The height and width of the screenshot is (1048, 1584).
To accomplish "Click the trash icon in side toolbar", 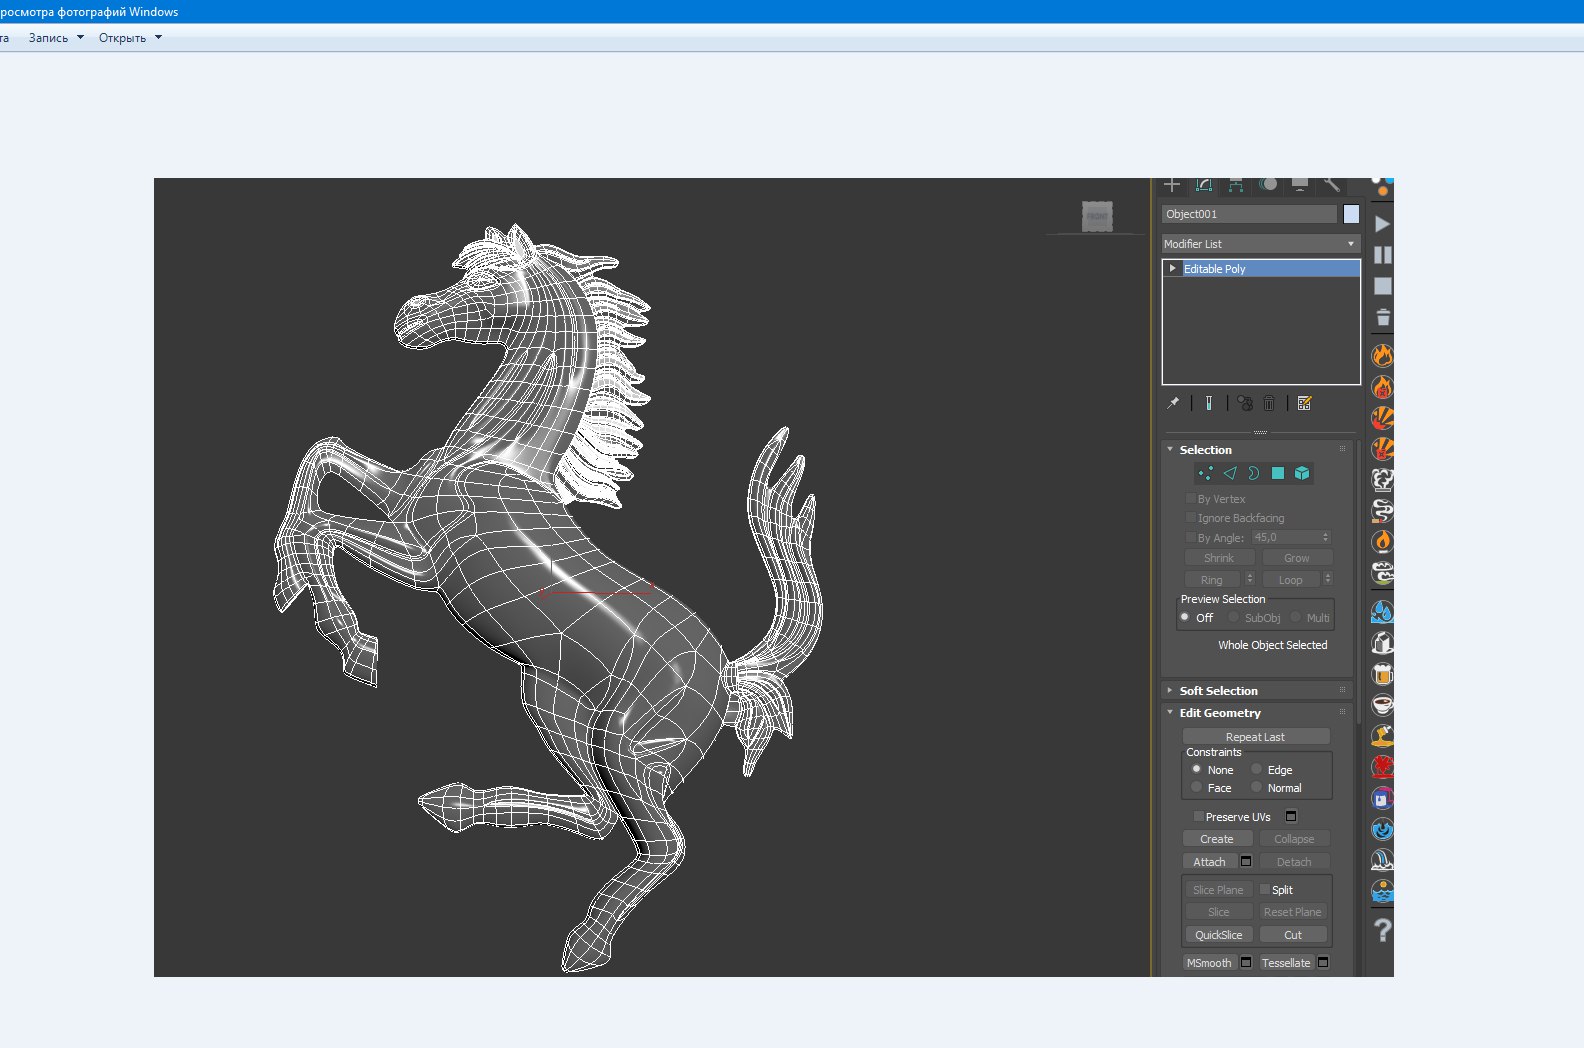I will (1382, 318).
